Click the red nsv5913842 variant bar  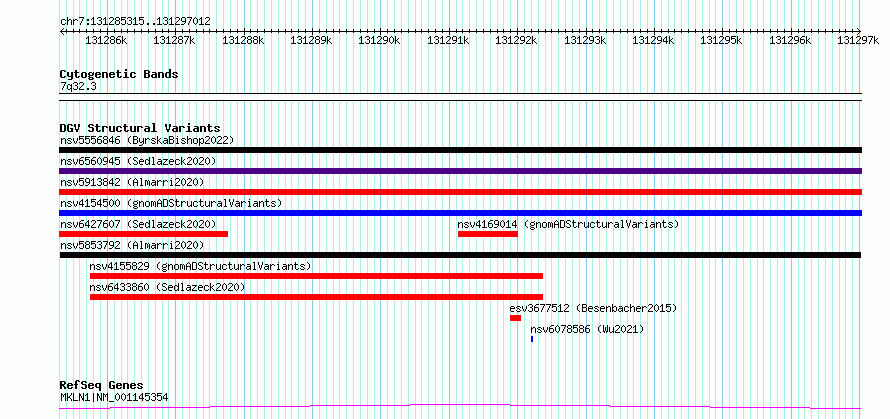(x=460, y=192)
